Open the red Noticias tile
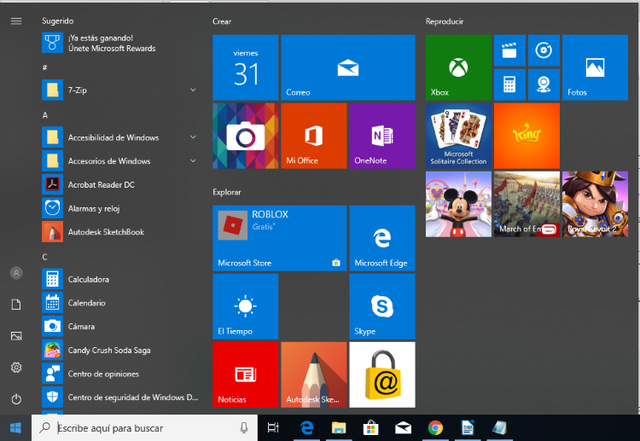 245,374
